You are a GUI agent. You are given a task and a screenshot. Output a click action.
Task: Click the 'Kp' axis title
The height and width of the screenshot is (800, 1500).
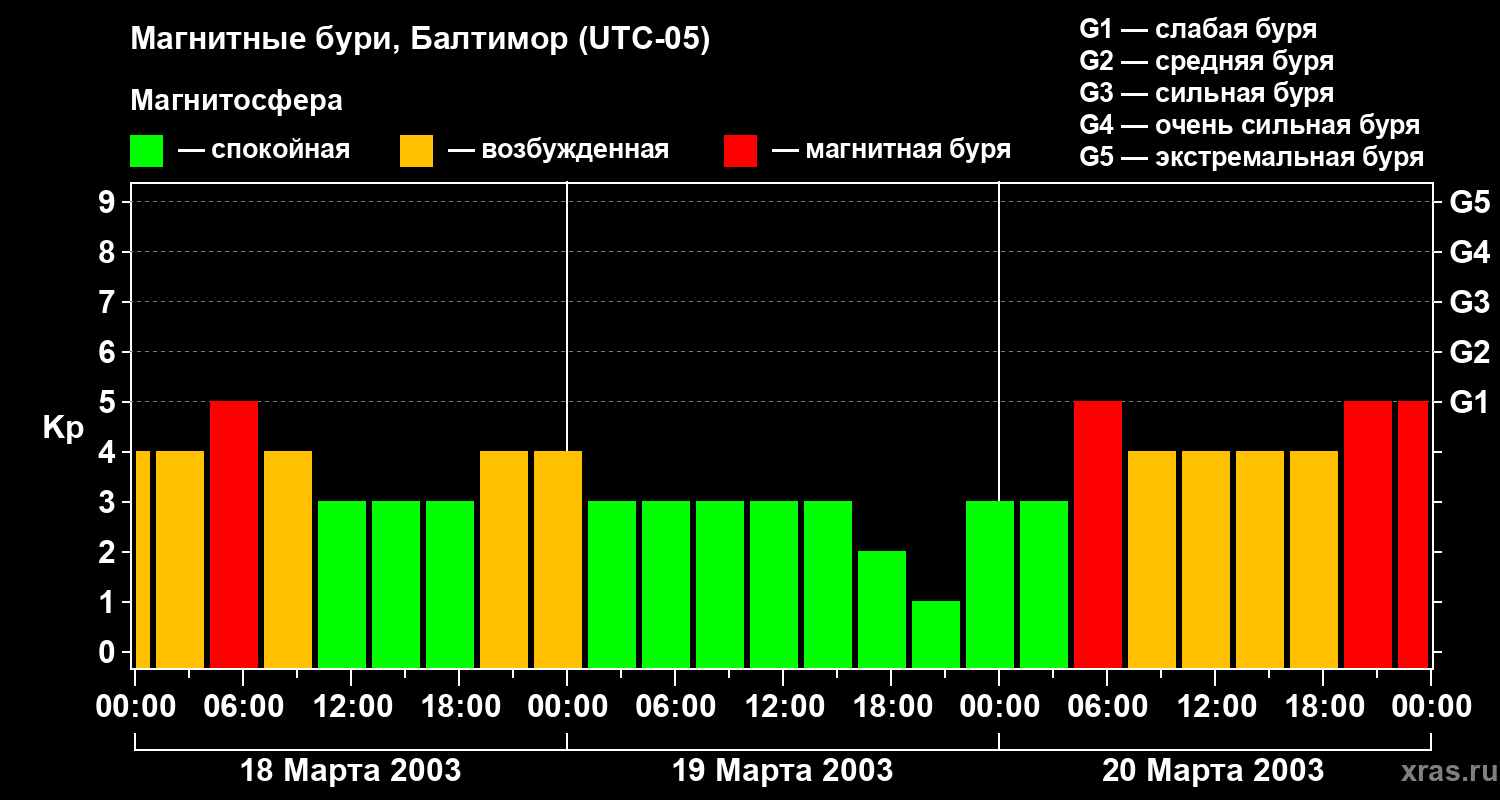click(x=63, y=427)
